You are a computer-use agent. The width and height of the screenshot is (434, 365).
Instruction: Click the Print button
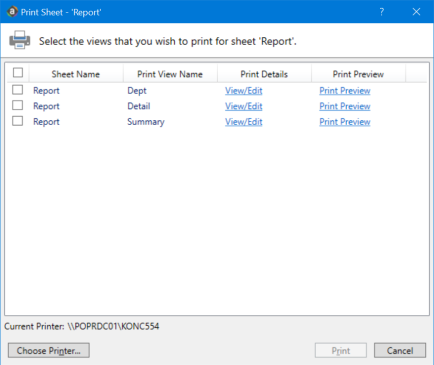tap(341, 350)
